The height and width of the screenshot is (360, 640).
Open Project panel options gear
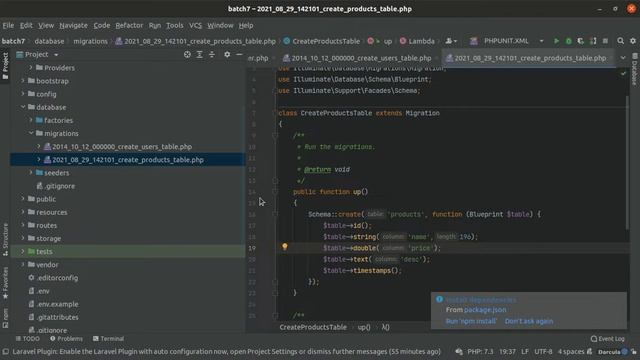[x=227, y=54]
